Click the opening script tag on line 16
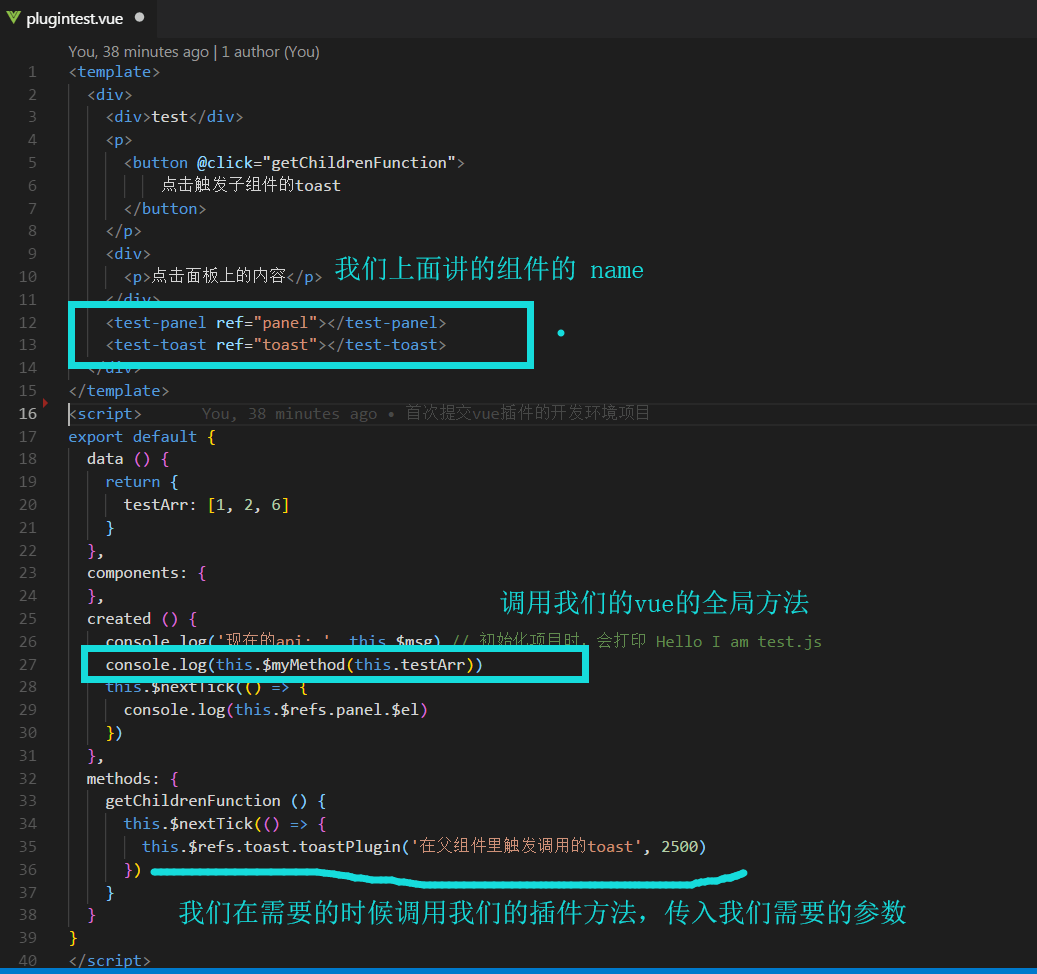 coord(104,413)
